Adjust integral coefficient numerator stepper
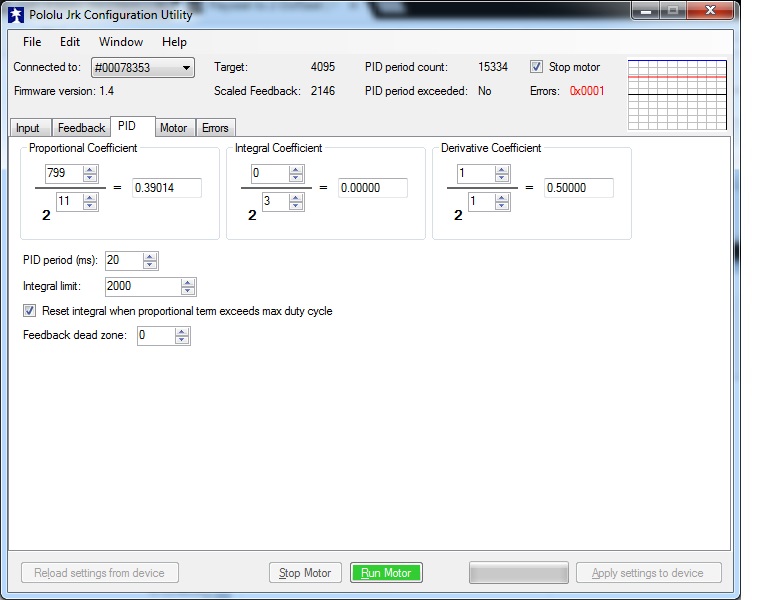 point(296,173)
